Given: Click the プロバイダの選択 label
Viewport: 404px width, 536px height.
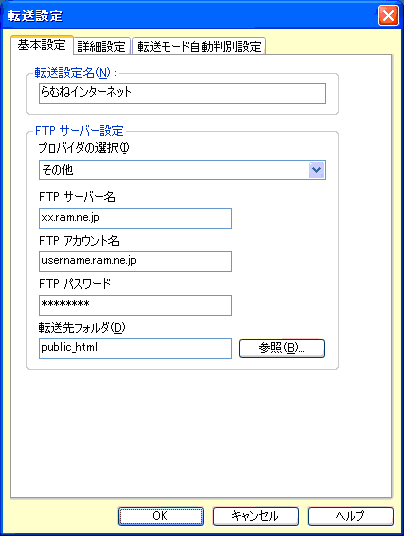Looking at the screenshot, I should (x=84, y=148).
